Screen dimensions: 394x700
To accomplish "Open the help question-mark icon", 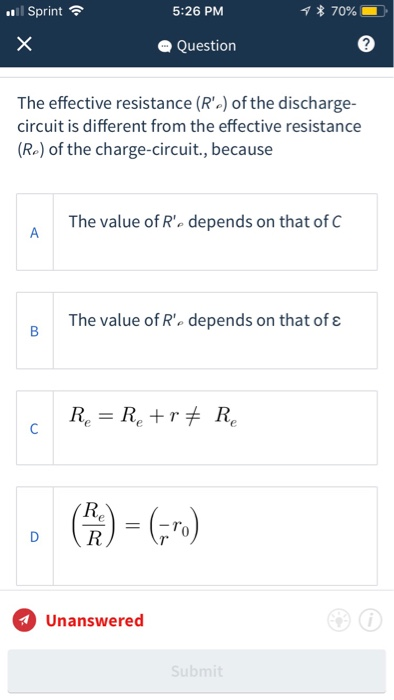I will [x=366, y=45].
